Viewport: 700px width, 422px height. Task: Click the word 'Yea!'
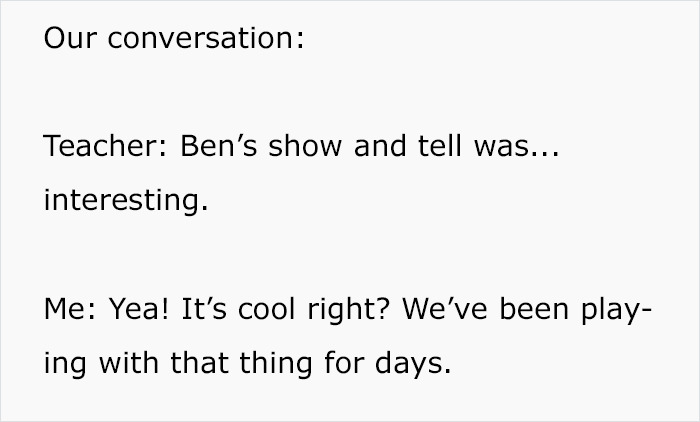[140, 309]
